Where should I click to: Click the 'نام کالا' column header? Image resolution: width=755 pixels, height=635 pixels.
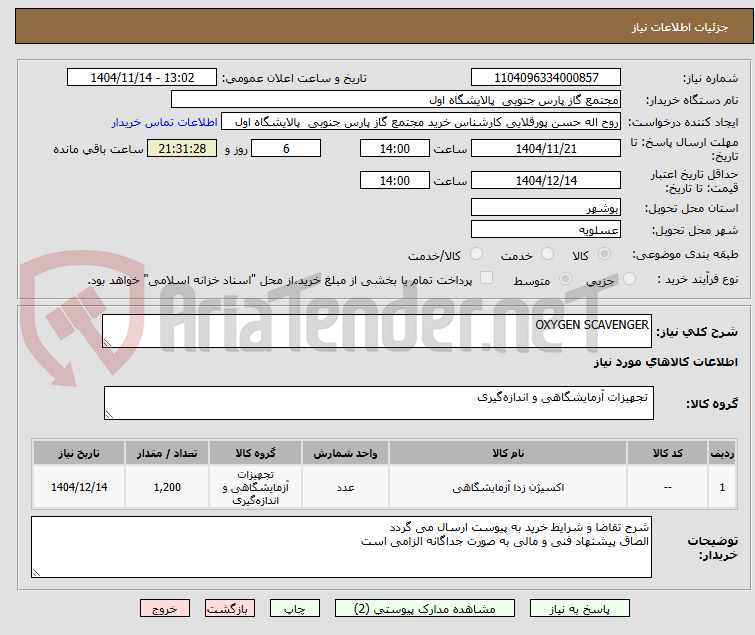(x=508, y=453)
